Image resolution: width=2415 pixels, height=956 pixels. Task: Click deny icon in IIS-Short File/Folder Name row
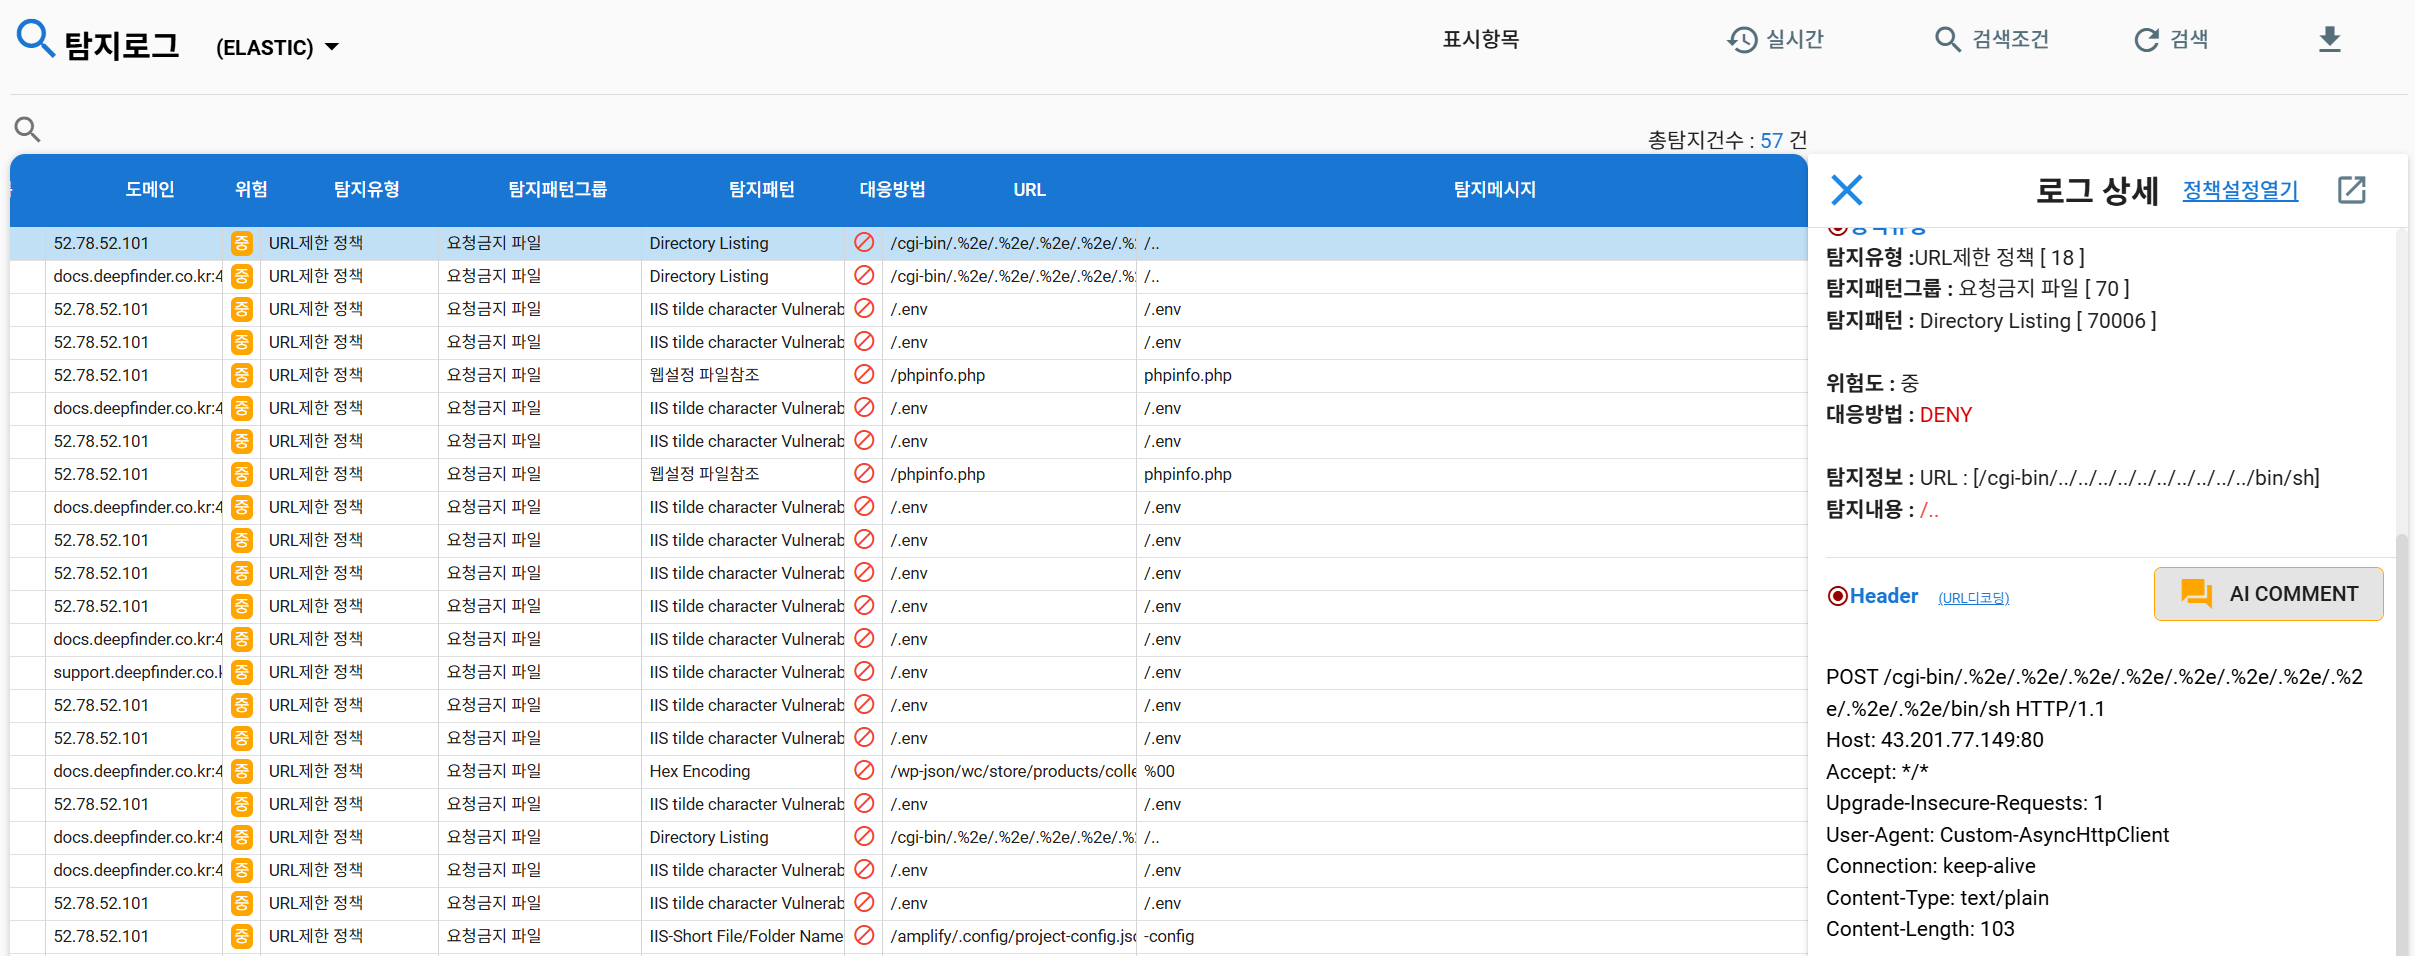coord(864,935)
